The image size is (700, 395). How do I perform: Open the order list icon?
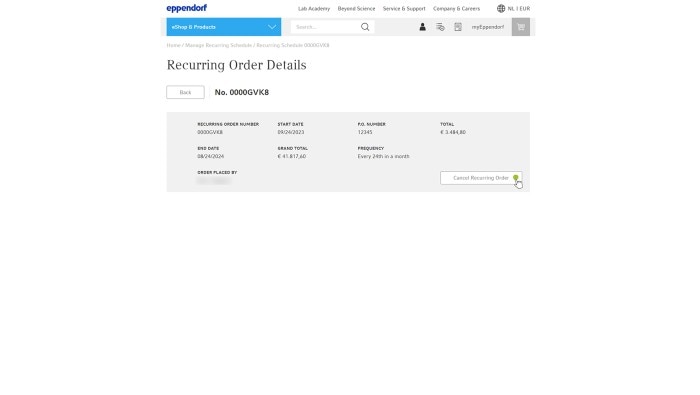click(x=458, y=27)
